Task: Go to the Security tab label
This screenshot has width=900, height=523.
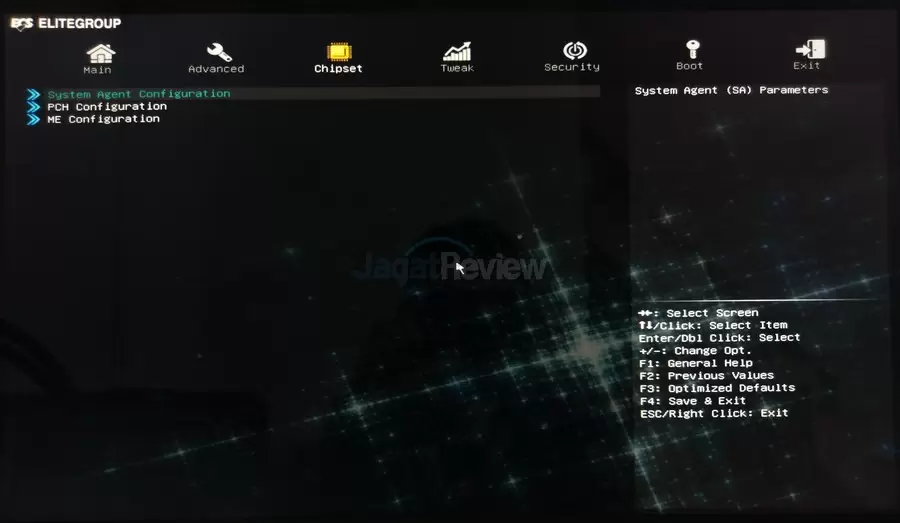Action: pyautogui.click(x=572, y=67)
